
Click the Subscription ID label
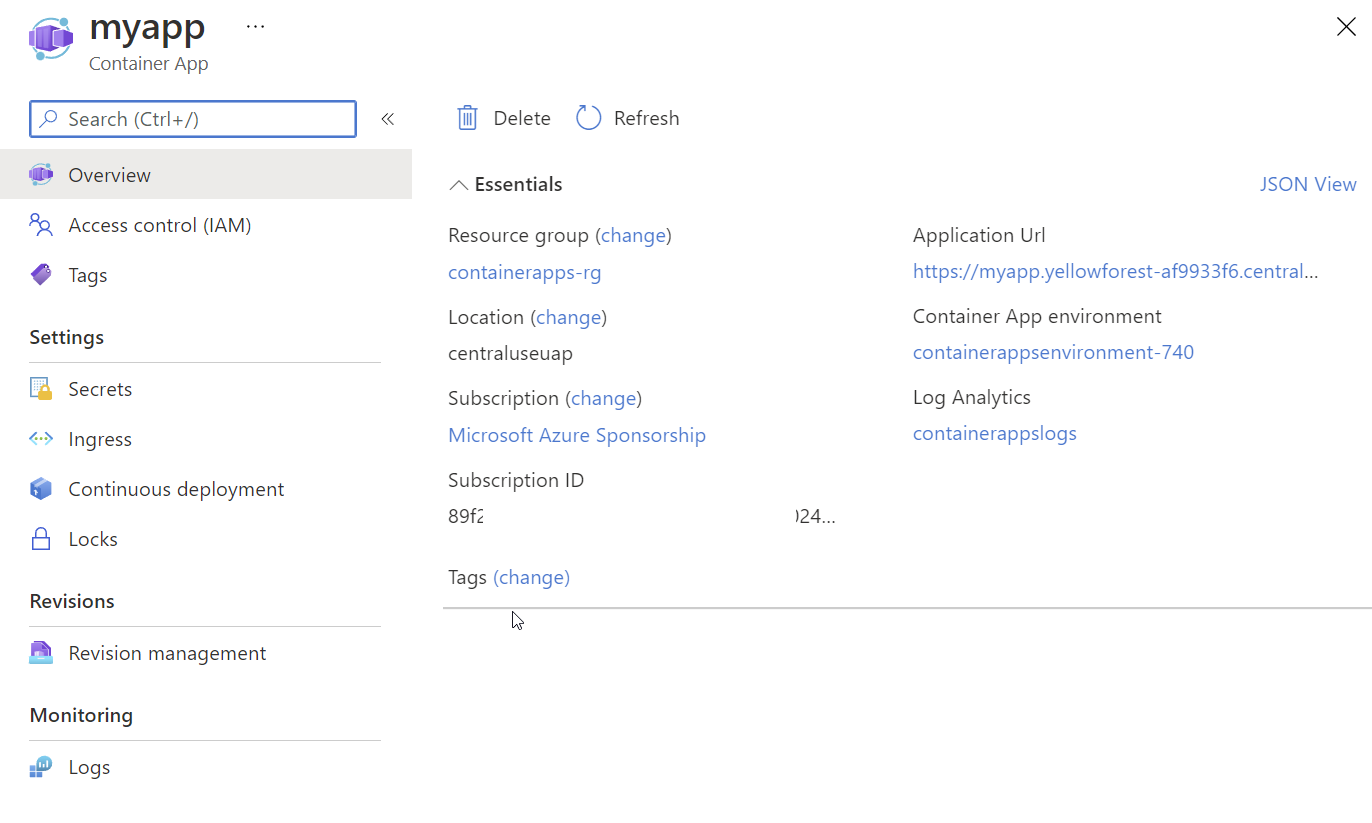pos(516,480)
